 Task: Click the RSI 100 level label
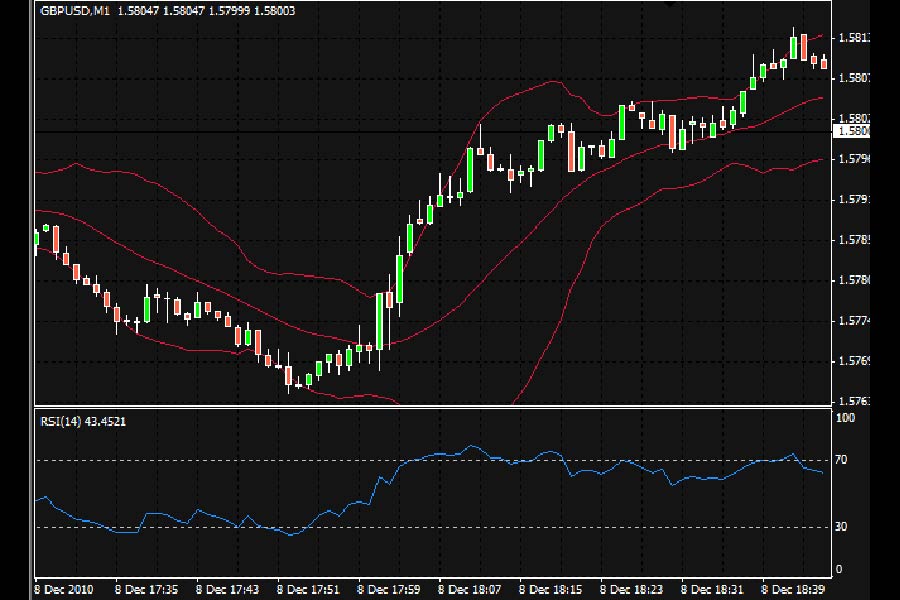[x=845, y=418]
